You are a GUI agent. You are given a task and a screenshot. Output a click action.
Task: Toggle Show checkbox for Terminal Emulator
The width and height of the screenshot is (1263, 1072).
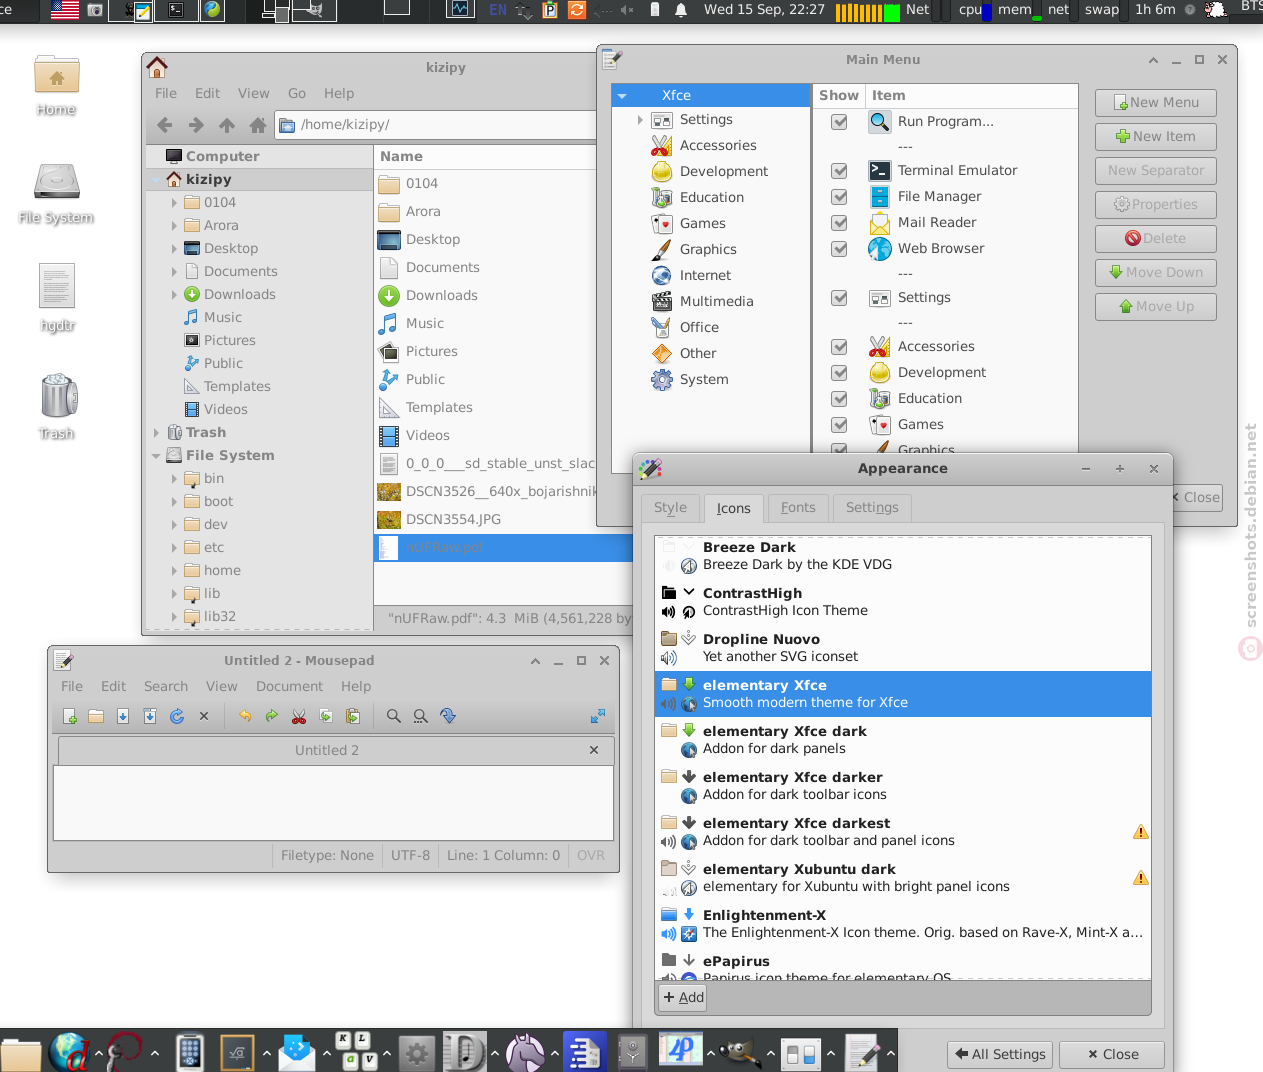tap(840, 171)
